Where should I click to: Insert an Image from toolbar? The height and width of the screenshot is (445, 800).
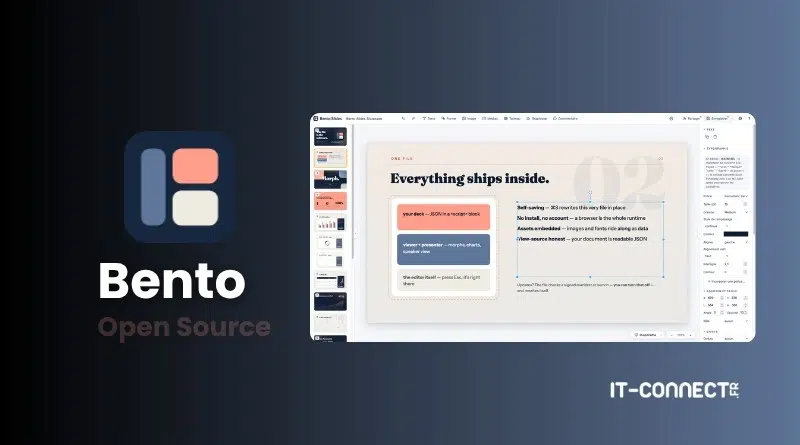click(x=469, y=118)
